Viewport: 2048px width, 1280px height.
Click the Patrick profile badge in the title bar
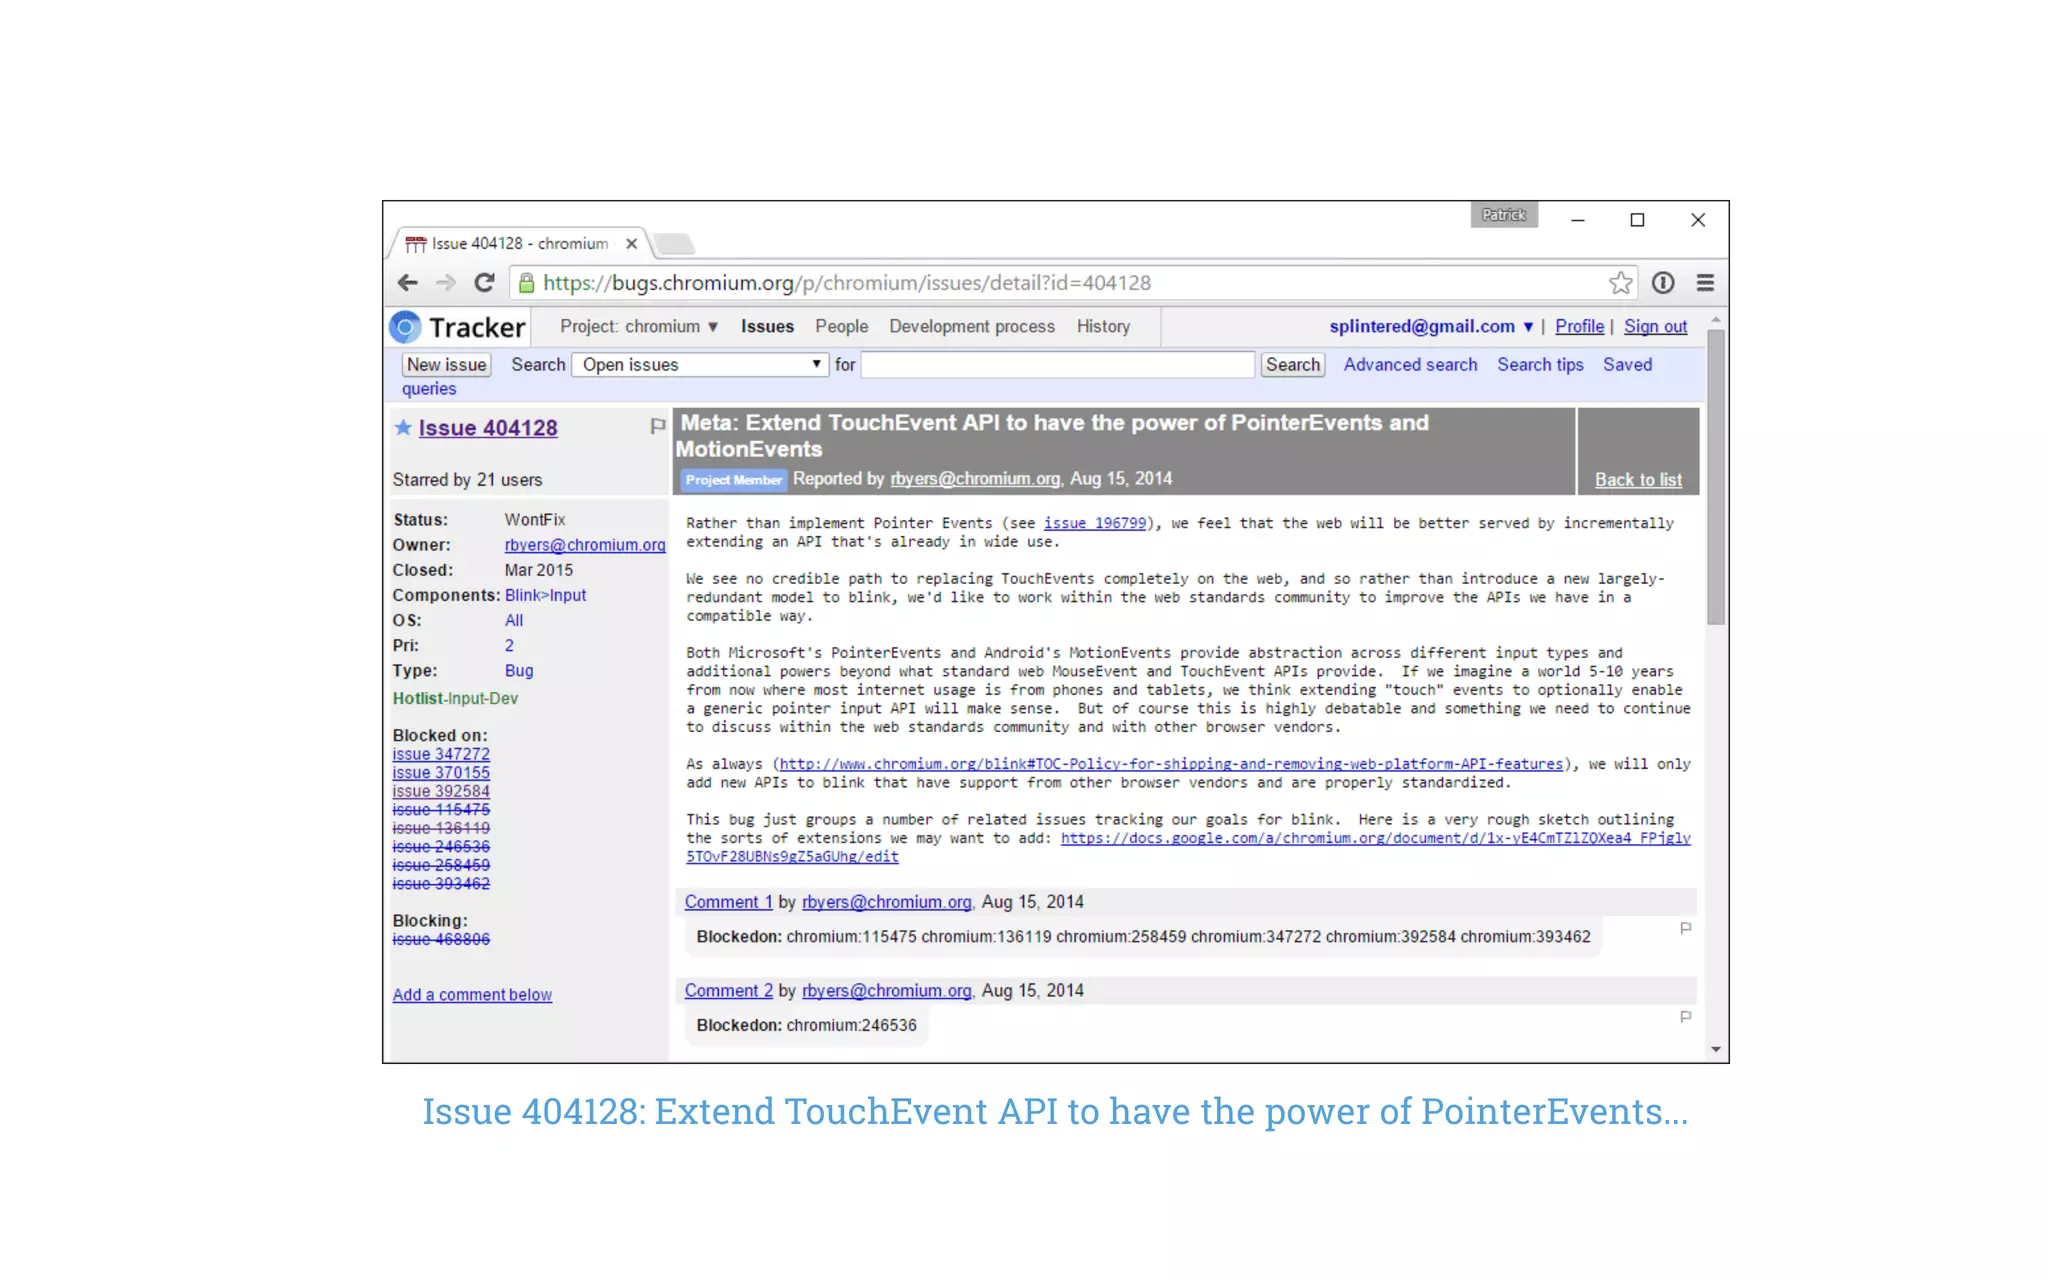1503,215
